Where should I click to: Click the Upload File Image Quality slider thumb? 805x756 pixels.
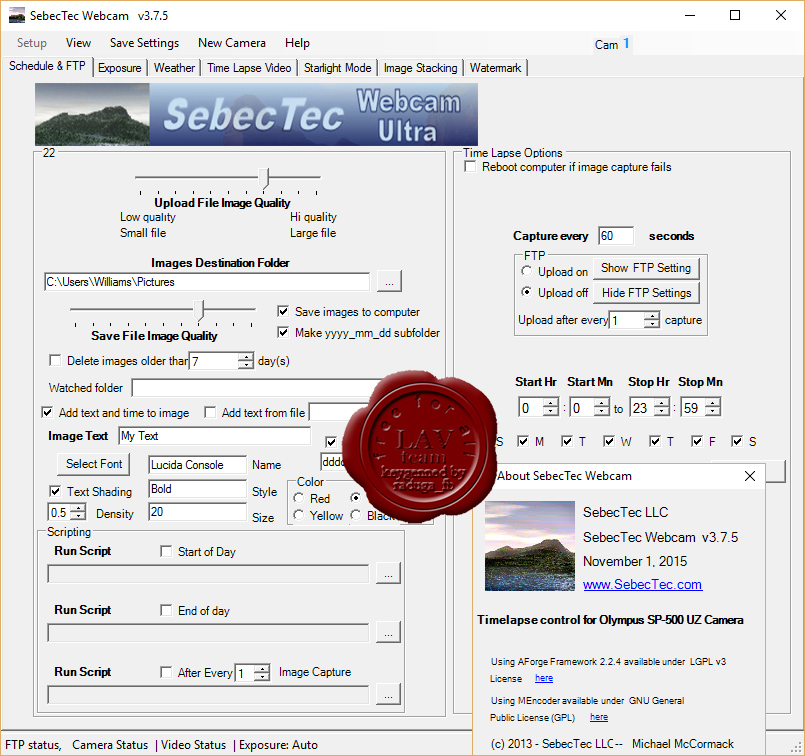(264, 178)
